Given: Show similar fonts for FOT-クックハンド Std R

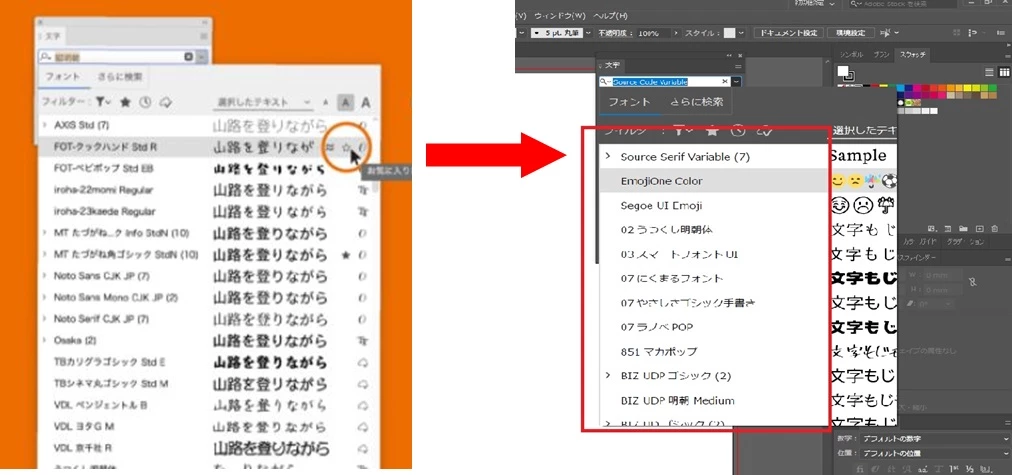Looking at the screenshot, I should pyautogui.click(x=330, y=148).
